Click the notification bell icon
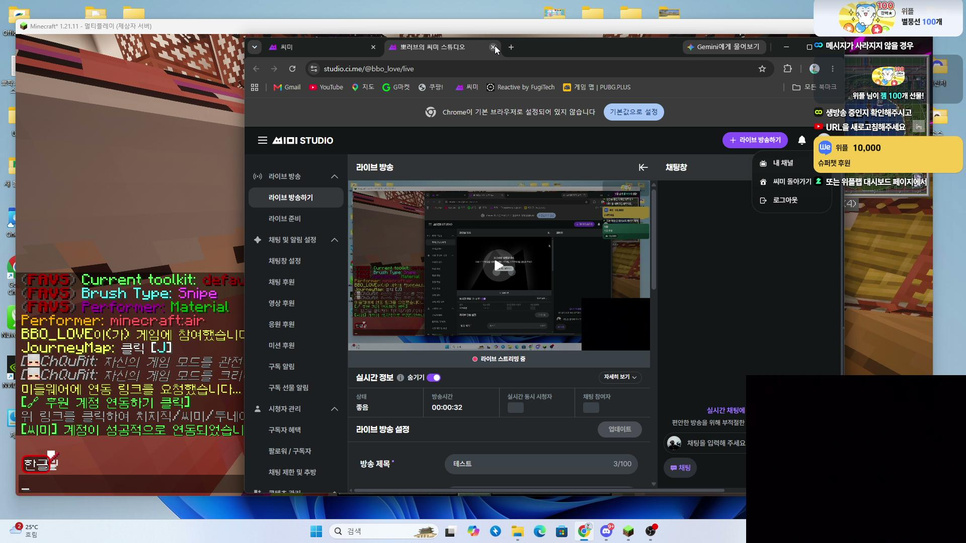The height and width of the screenshot is (543, 966). click(x=802, y=141)
